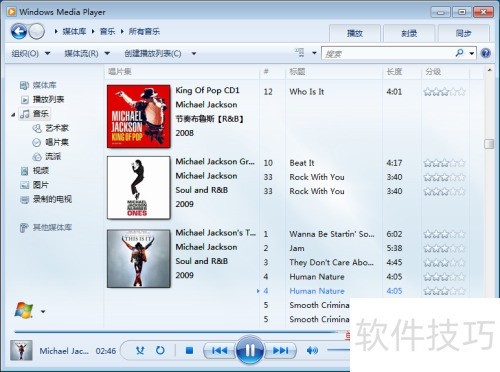Rate Jam with stars
Viewport: 500px width, 372px height.
[444, 248]
